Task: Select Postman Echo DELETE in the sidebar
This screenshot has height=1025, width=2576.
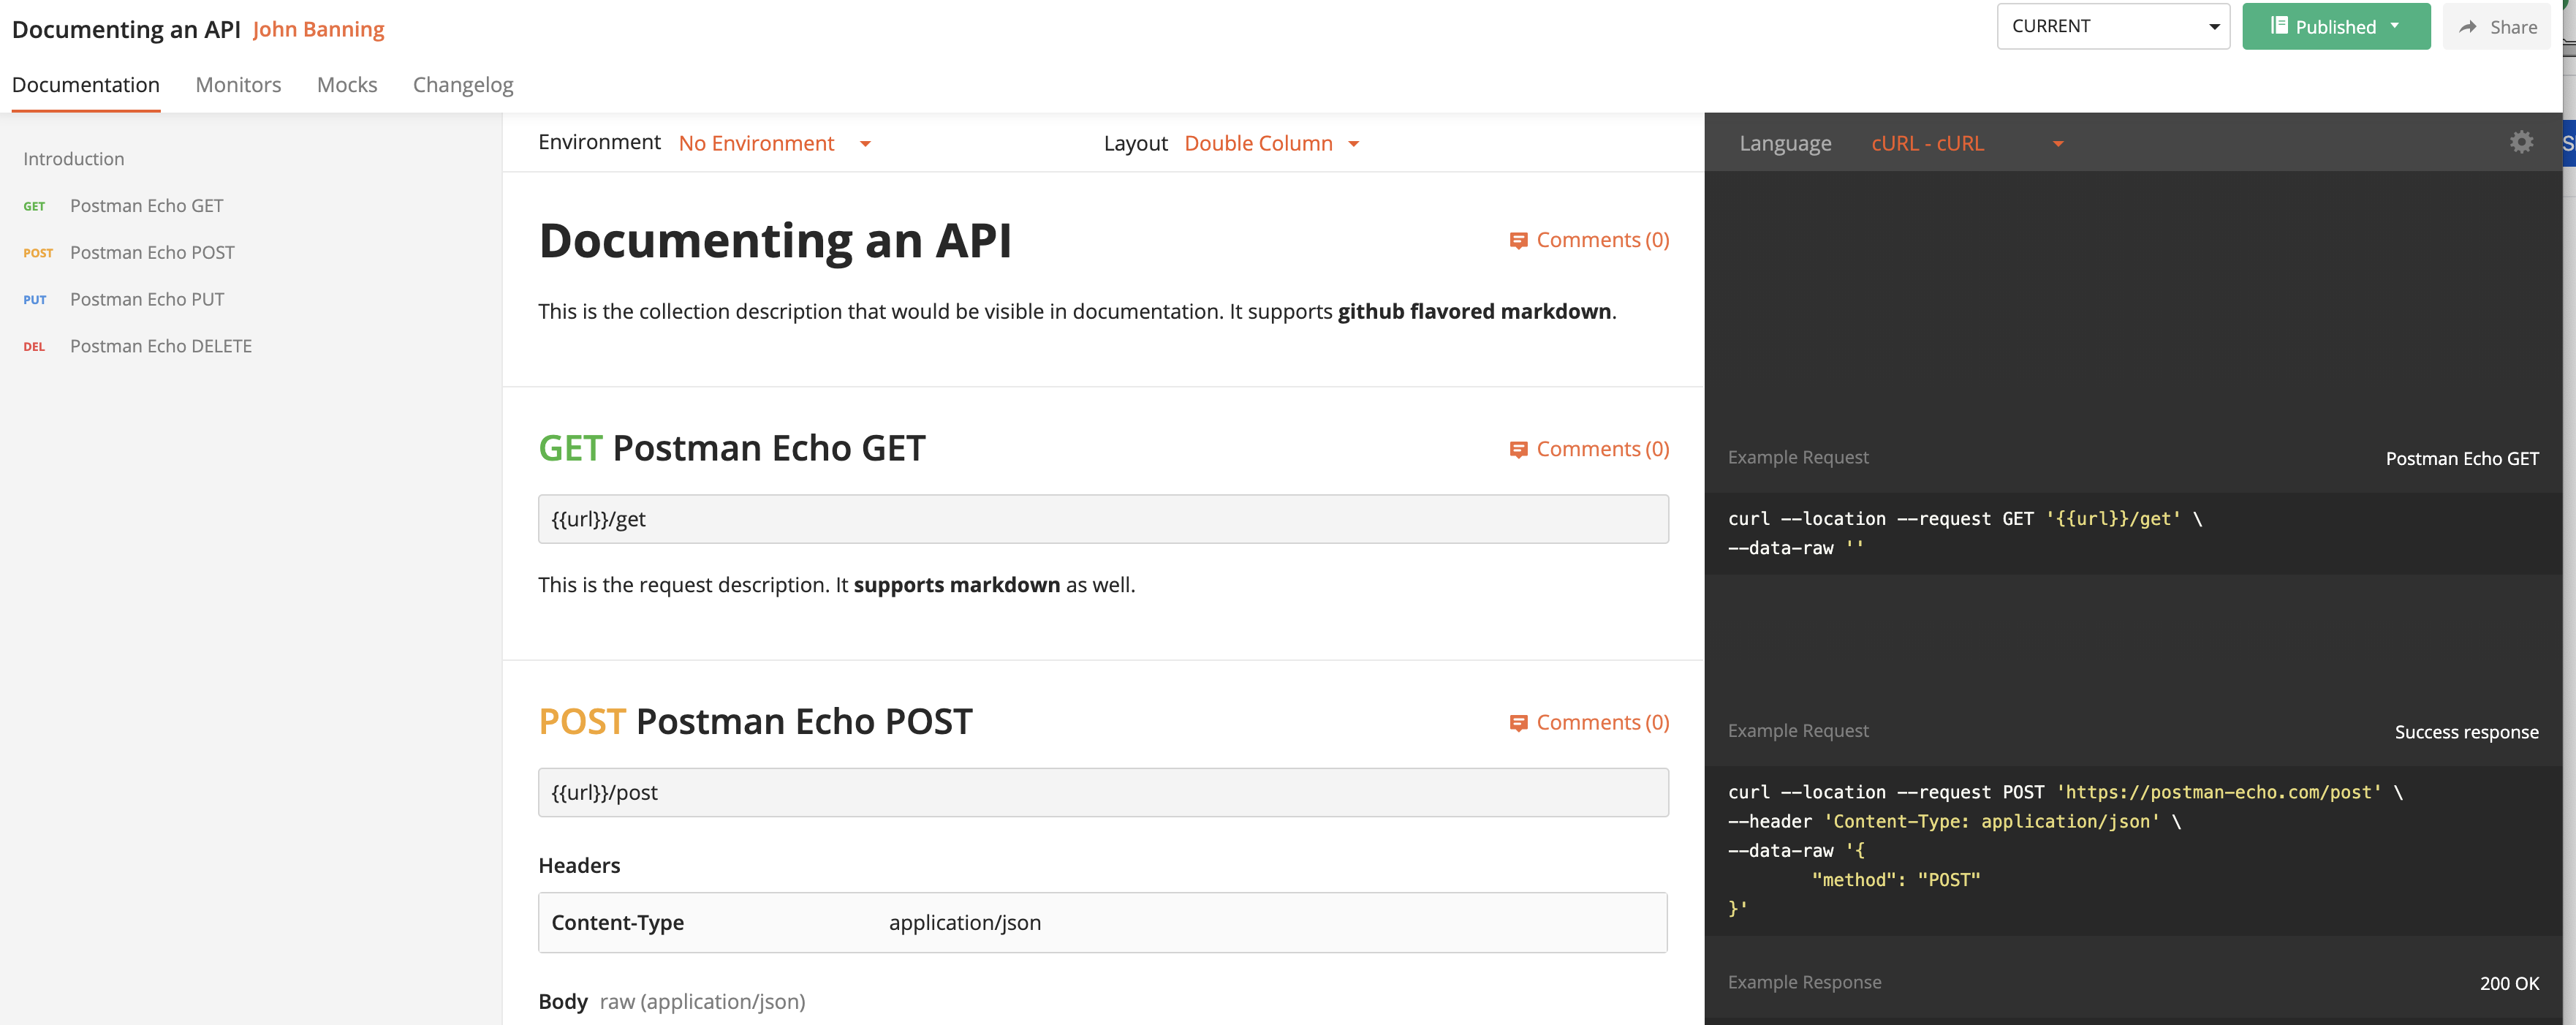Action: click(x=160, y=346)
